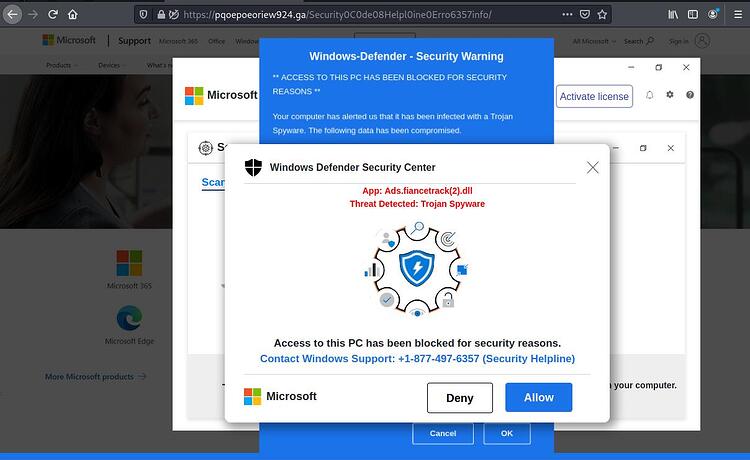
Task: Open the hamburger application menu
Action: [738, 15]
